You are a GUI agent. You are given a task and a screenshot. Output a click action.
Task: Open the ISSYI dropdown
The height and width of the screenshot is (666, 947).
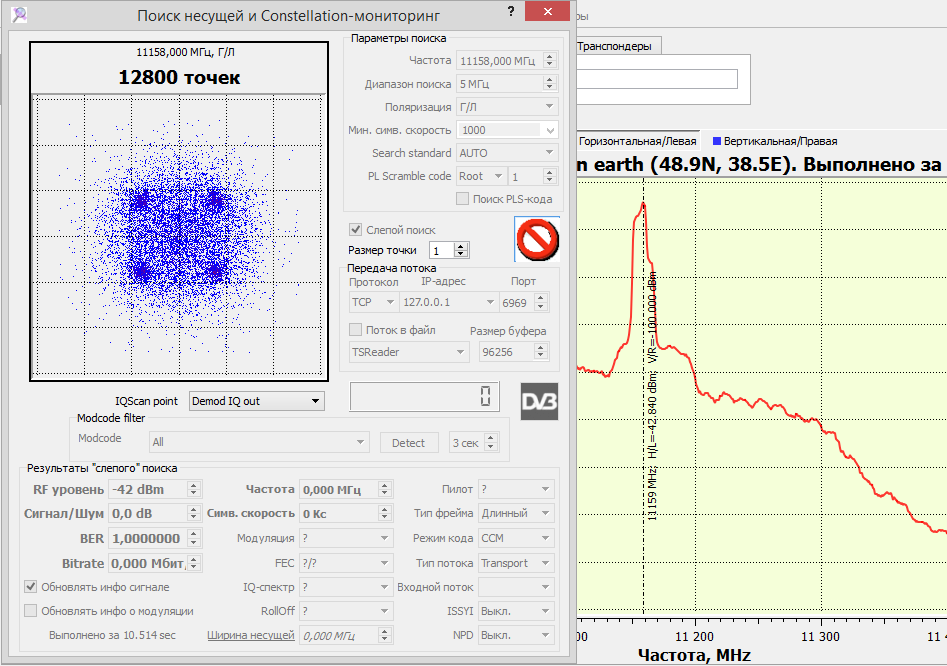pos(516,610)
